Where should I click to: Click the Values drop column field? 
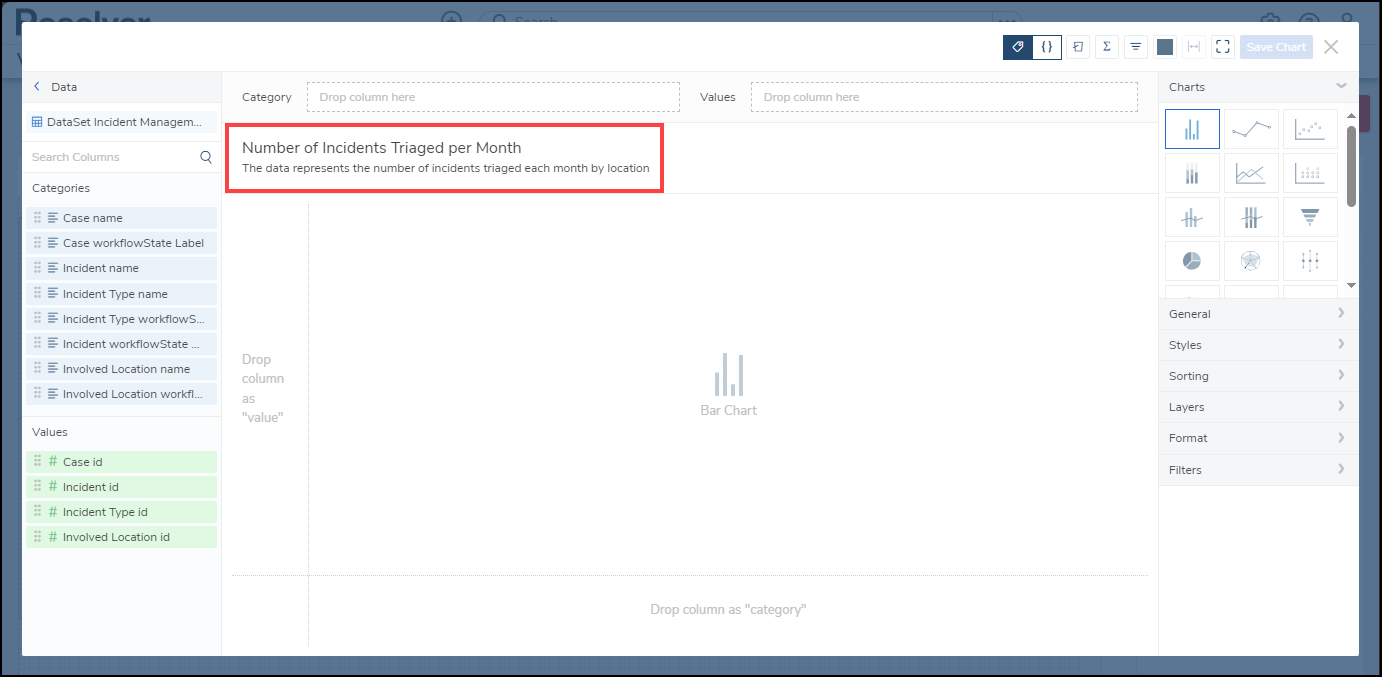click(x=944, y=97)
